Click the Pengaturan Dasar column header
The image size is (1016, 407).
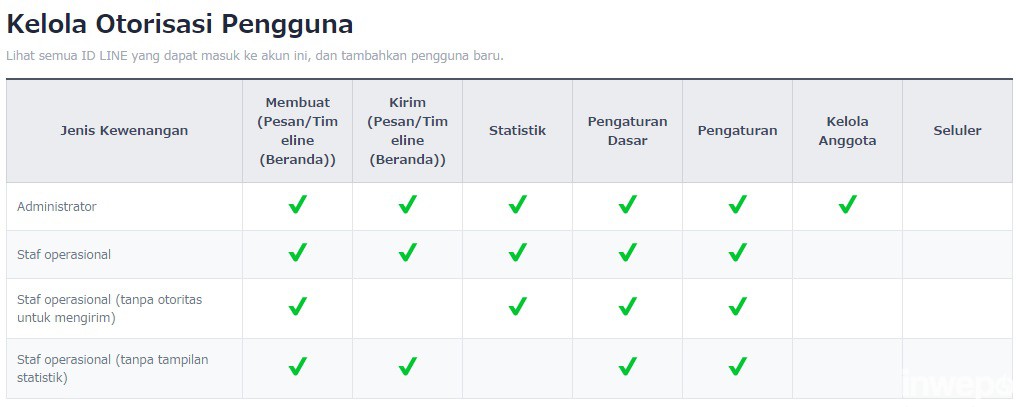point(627,131)
